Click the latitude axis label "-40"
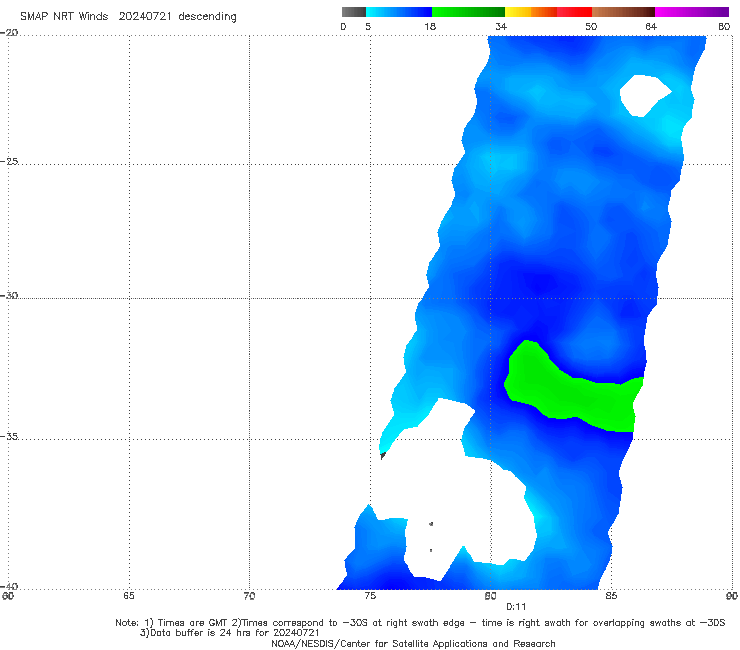 click(9, 586)
